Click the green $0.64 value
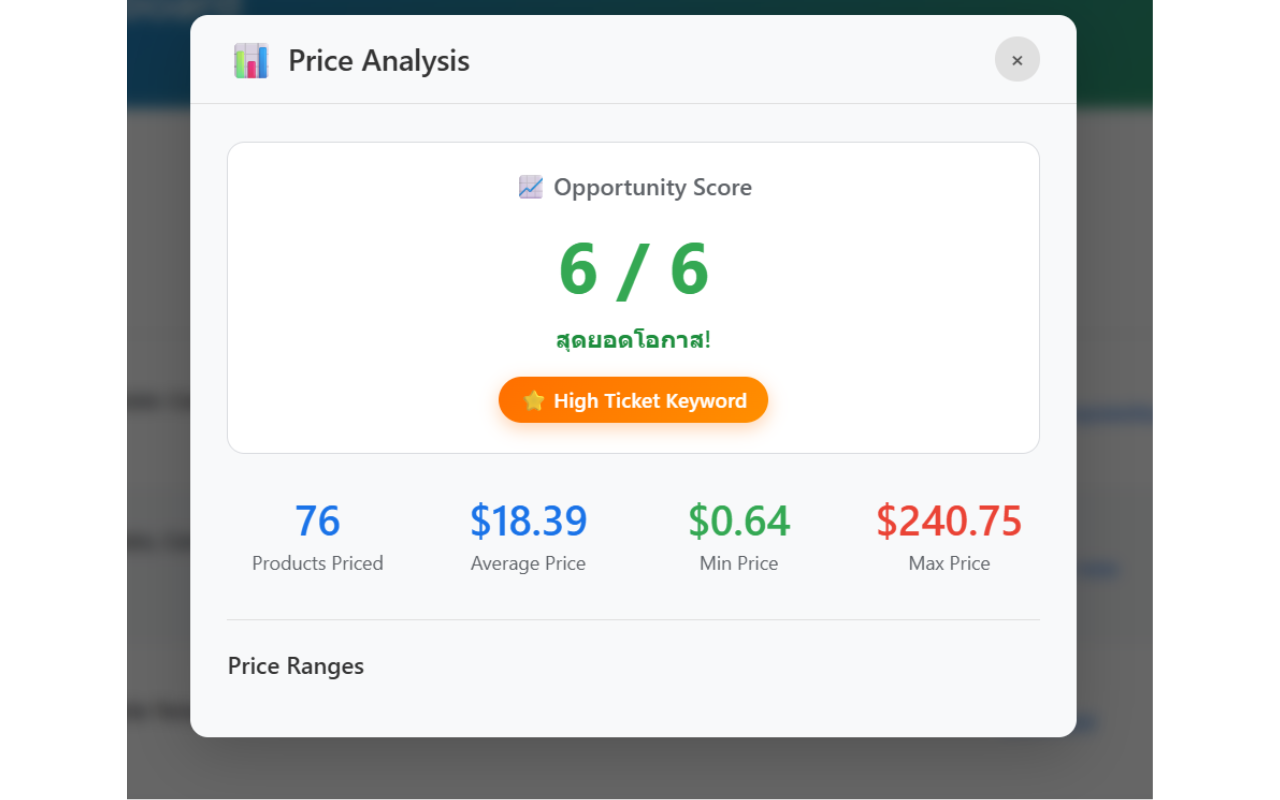This screenshot has width=1280, height=800. pyautogui.click(x=739, y=521)
